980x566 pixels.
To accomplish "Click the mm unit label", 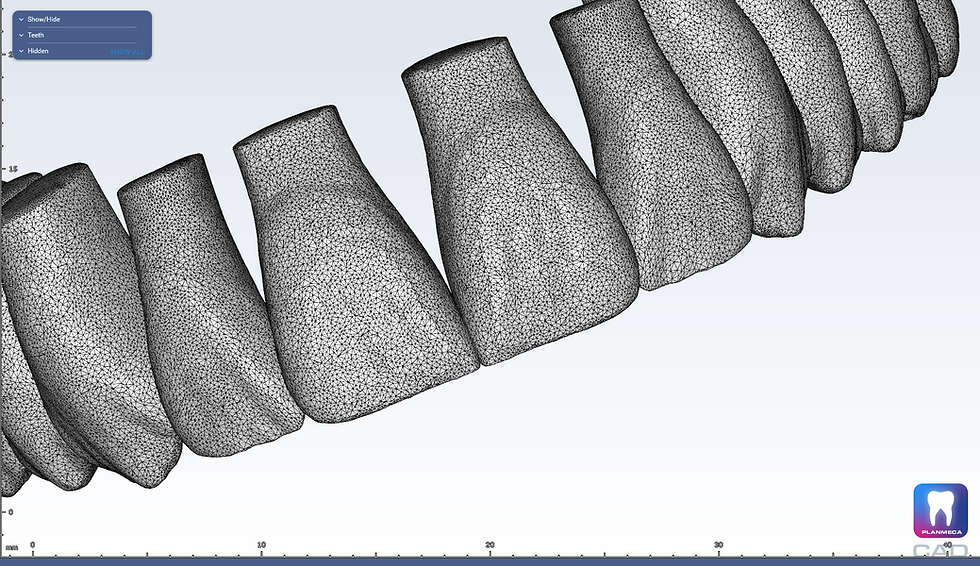I will tap(11, 548).
